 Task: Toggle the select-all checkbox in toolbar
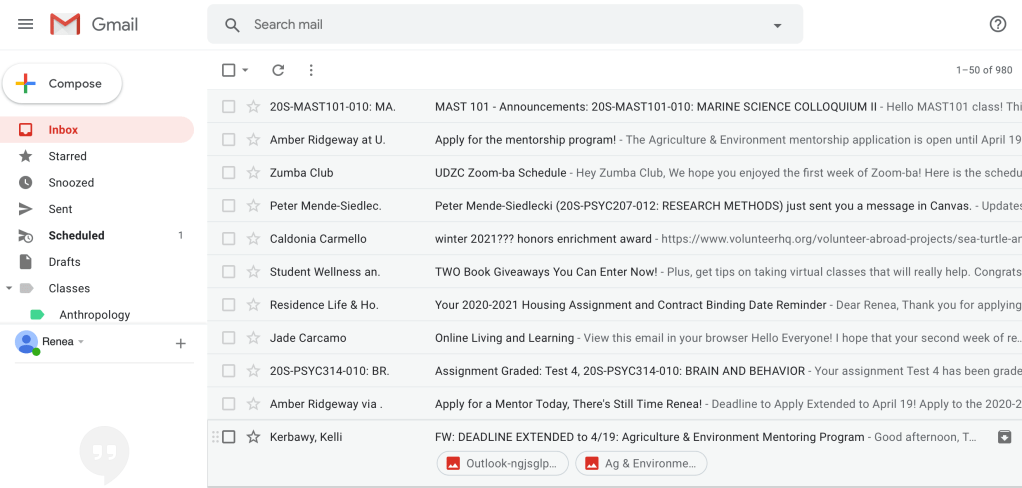coord(229,70)
